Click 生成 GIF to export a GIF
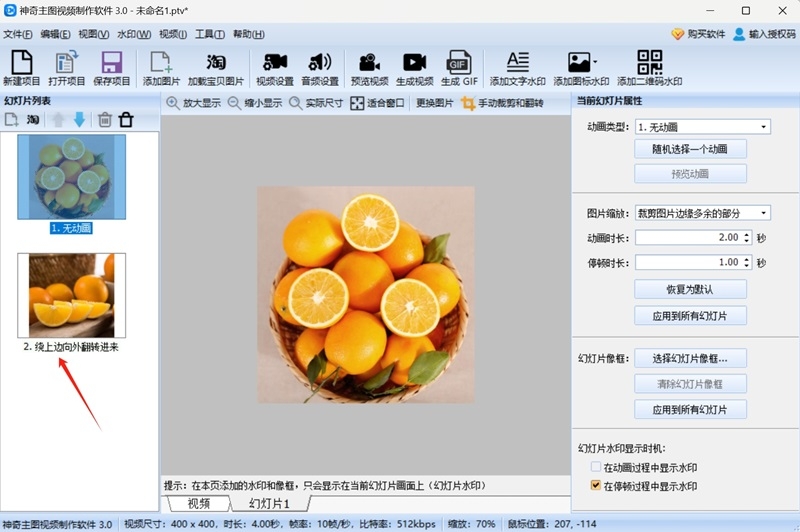 [x=459, y=67]
